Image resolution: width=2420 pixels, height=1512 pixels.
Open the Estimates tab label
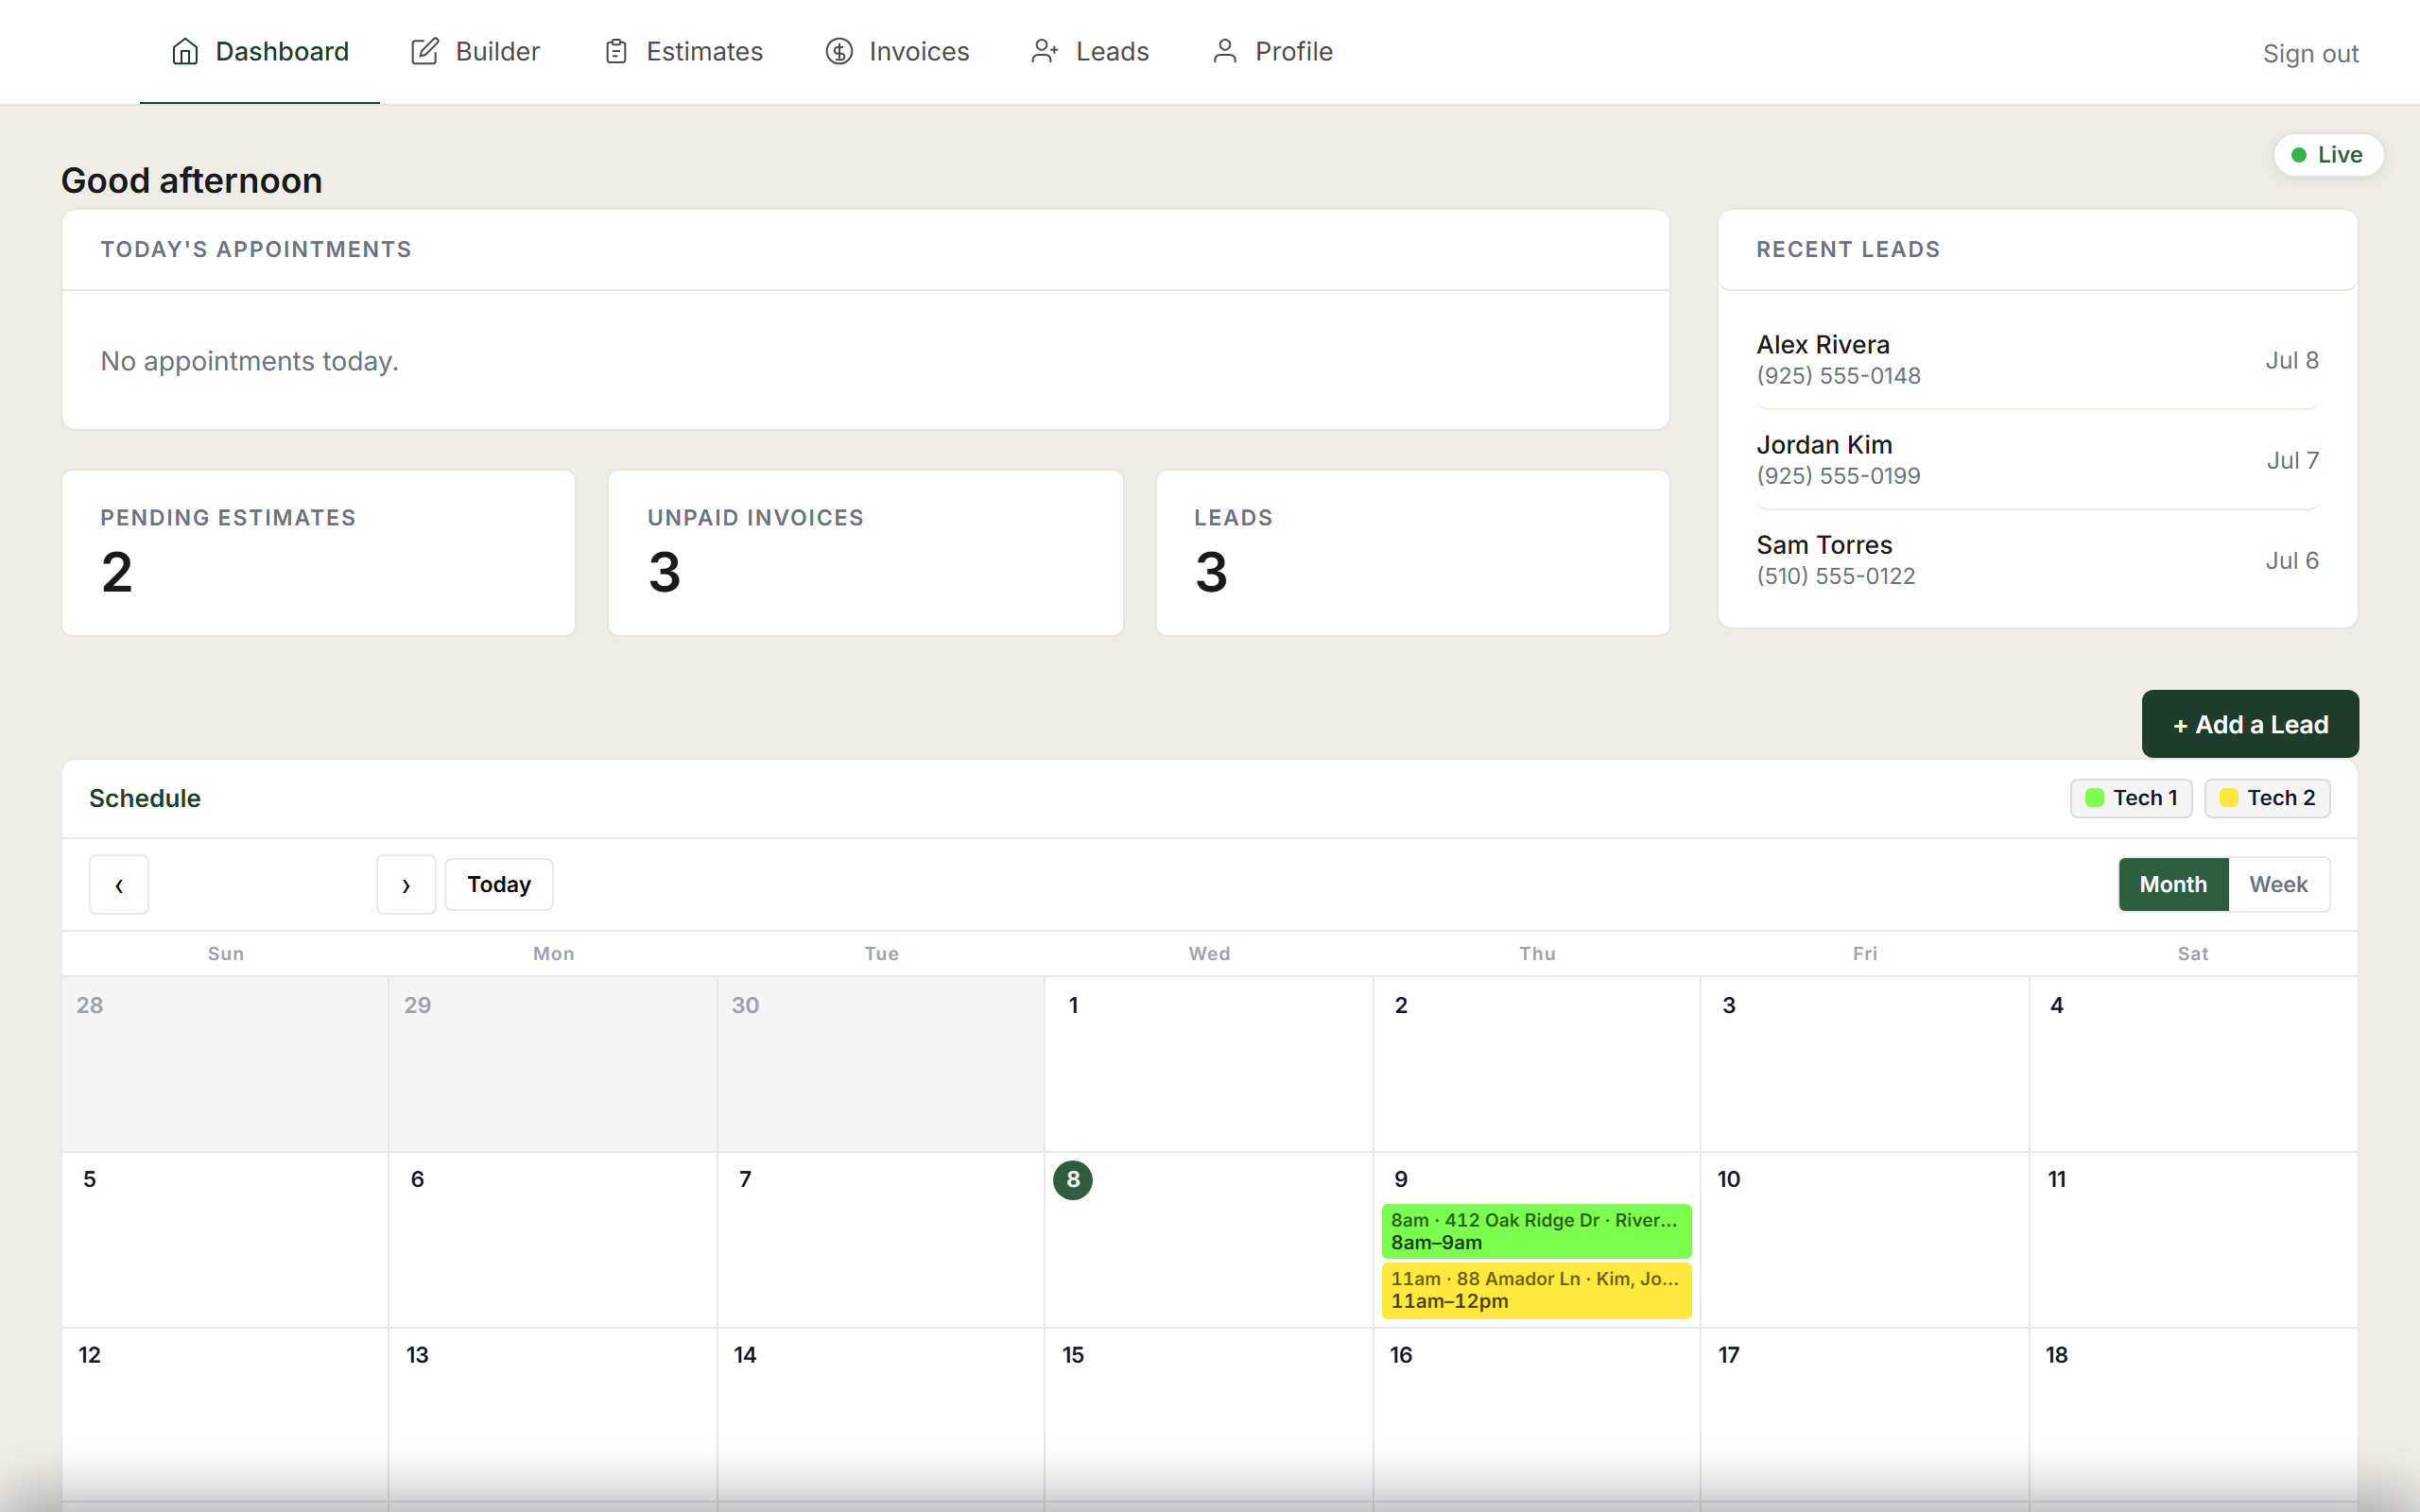704,51
